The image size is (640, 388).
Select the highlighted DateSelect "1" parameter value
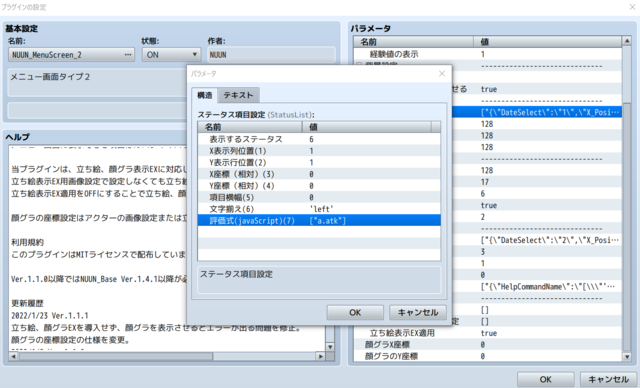tap(550, 112)
